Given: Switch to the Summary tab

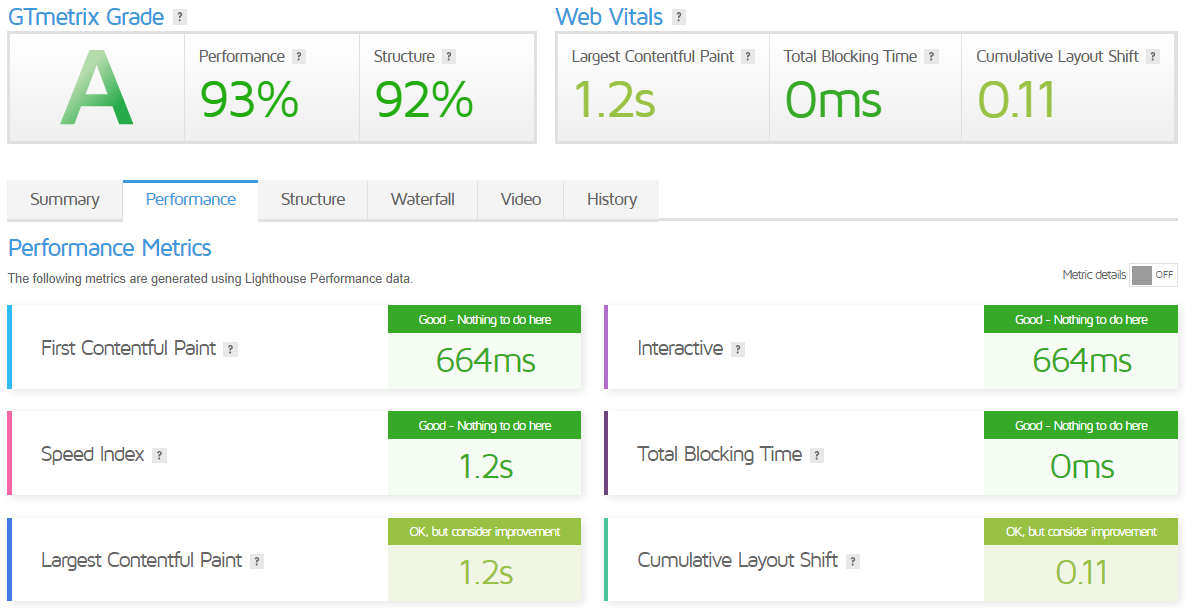Looking at the screenshot, I should (64, 200).
